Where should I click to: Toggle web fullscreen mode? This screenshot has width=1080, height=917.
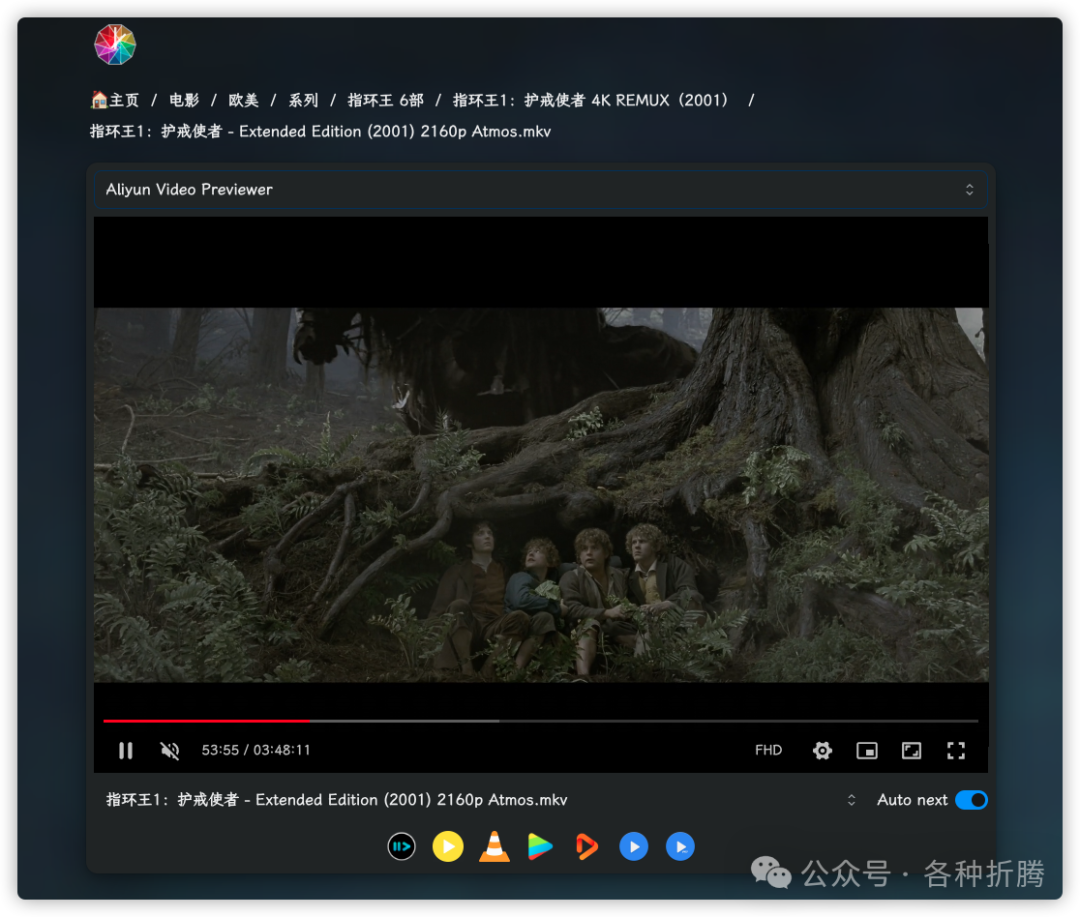911,750
